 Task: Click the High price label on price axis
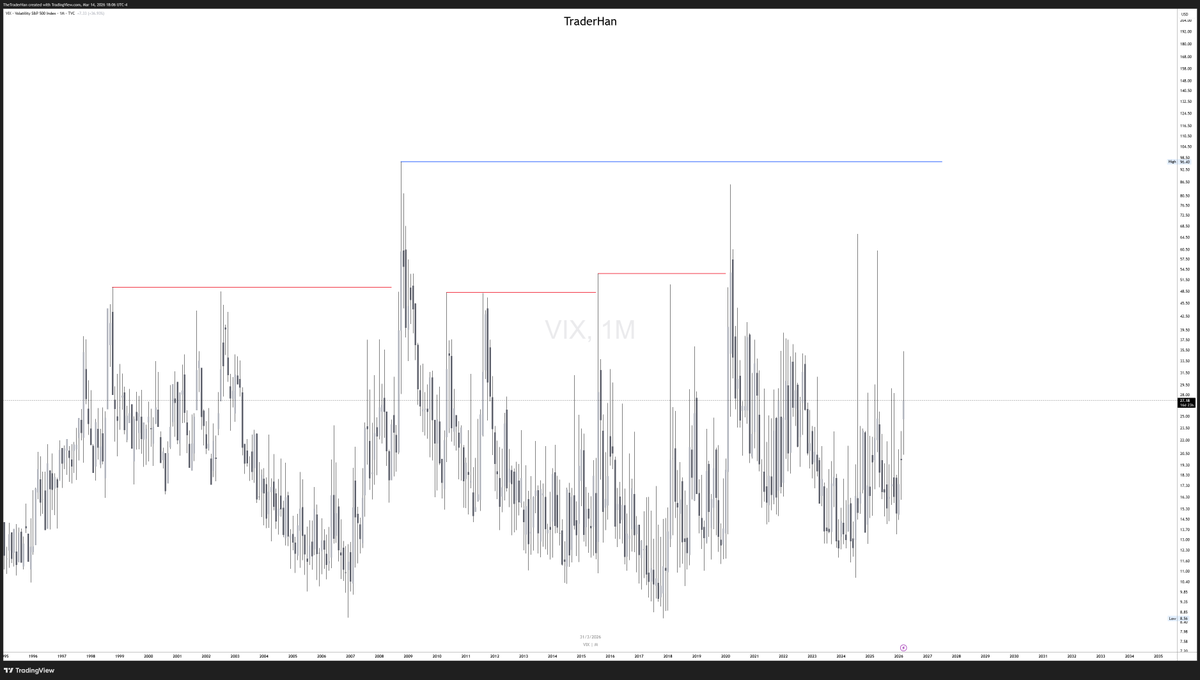point(1177,162)
